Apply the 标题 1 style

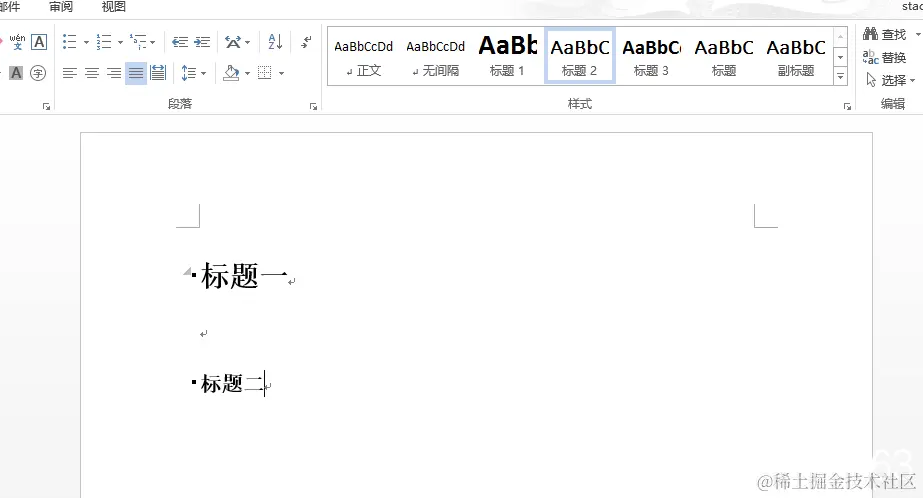click(x=507, y=57)
